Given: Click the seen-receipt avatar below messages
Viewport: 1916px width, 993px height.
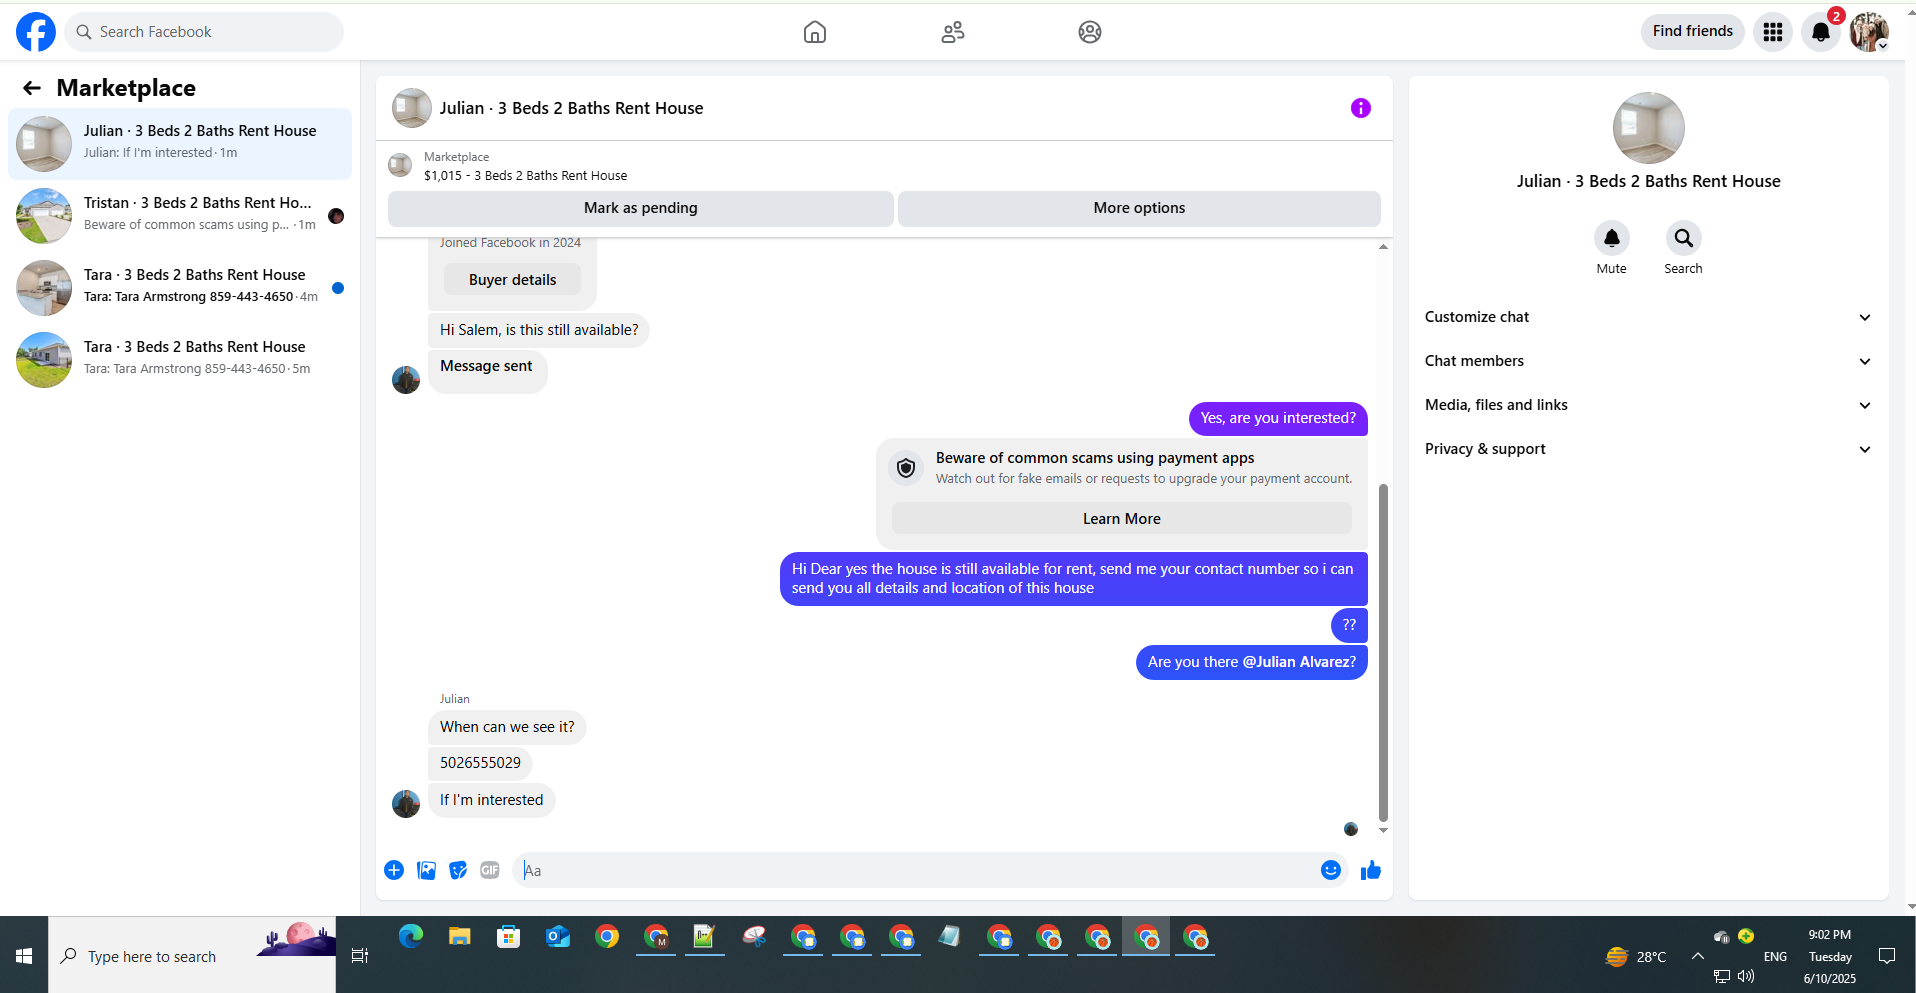Looking at the screenshot, I should 1351,829.
